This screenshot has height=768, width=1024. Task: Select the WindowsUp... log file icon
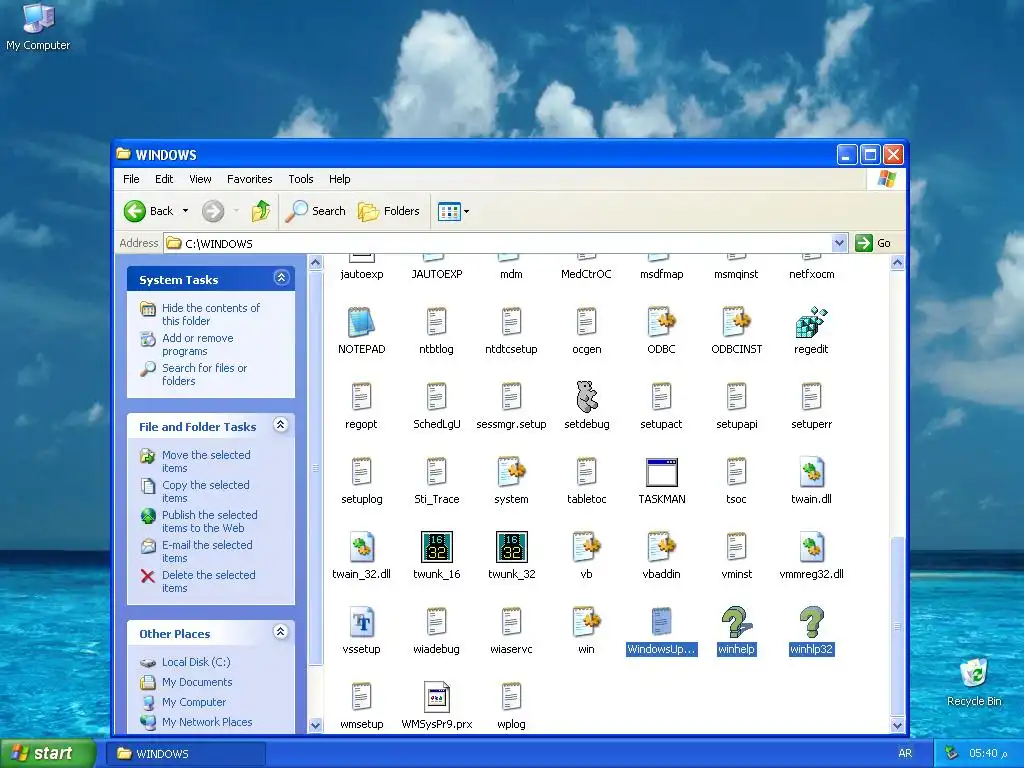point(662,622)
